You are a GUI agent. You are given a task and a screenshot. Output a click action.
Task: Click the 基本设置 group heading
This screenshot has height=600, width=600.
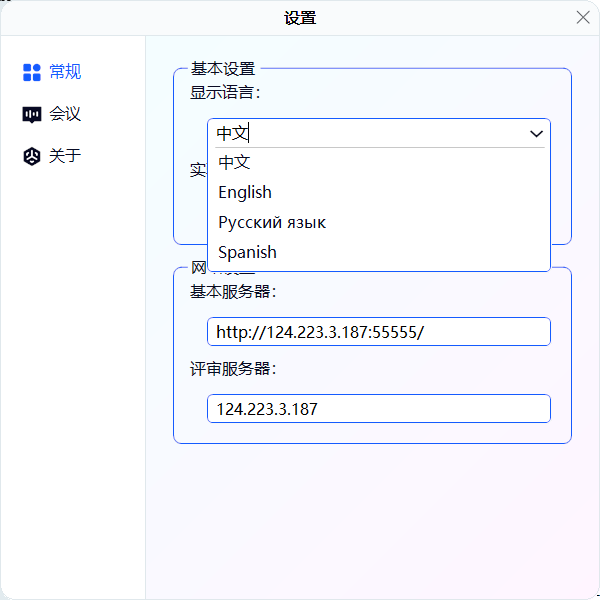[x=222, y=69]
